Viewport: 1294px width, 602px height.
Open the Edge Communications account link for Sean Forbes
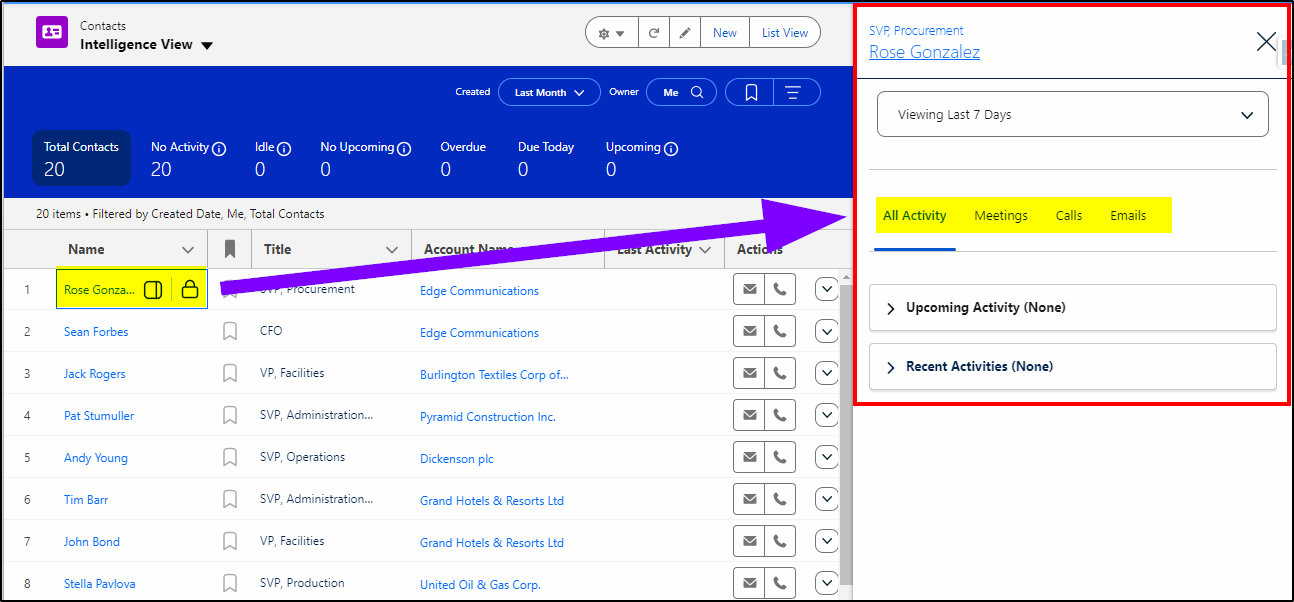479,332
